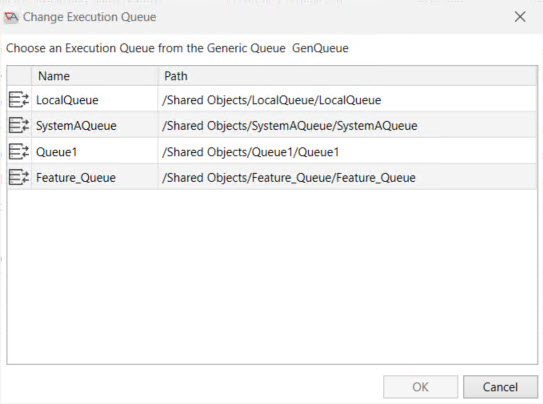543x404 pixels.
Task: Click the Path column header
Action: pos(348,76)
